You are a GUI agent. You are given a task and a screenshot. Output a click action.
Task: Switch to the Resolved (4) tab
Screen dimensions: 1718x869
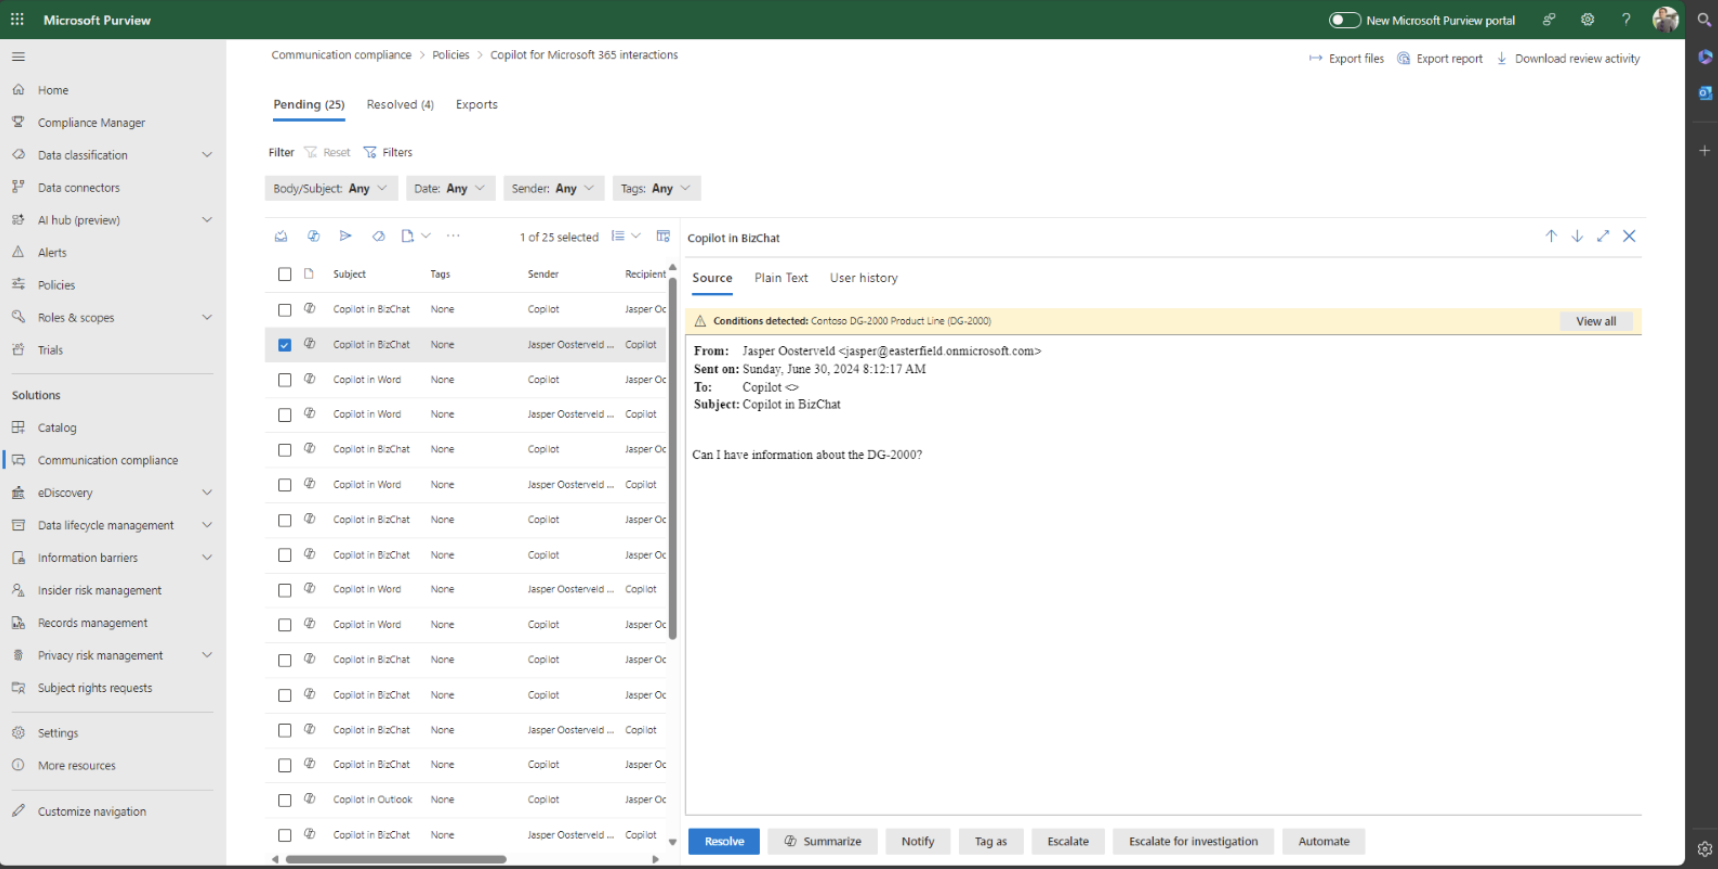400,105
